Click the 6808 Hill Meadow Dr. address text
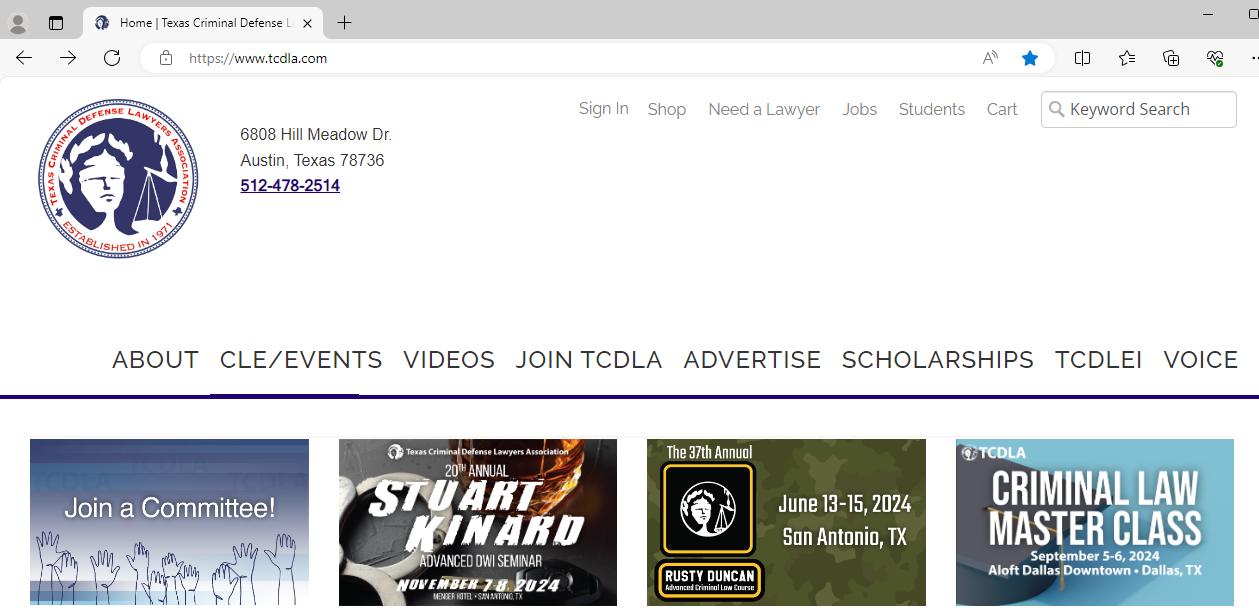This screenshot has width=1259, height=611. tap(316, 134)
